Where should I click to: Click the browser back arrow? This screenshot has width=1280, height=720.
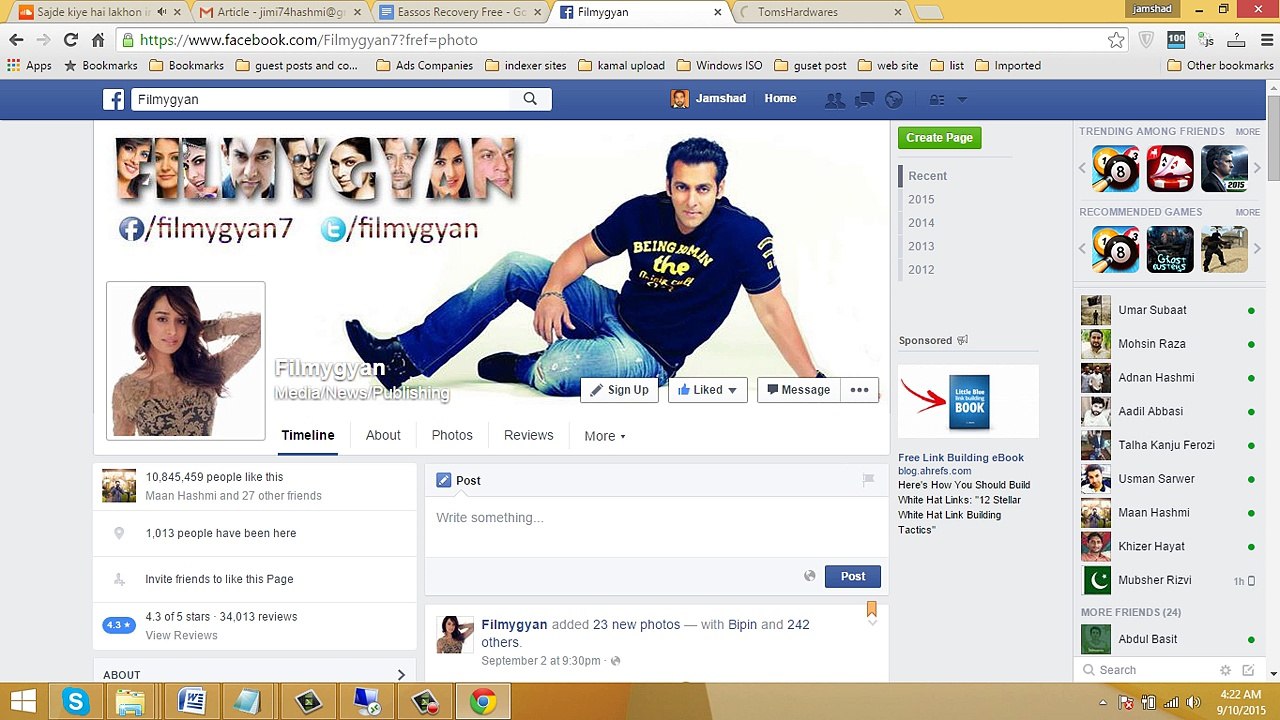point(16,40)
